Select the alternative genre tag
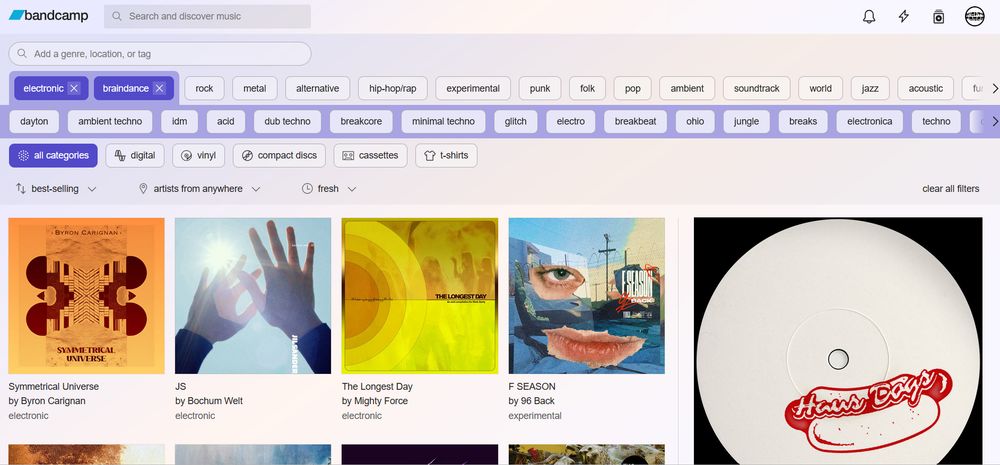 point(318,89)
